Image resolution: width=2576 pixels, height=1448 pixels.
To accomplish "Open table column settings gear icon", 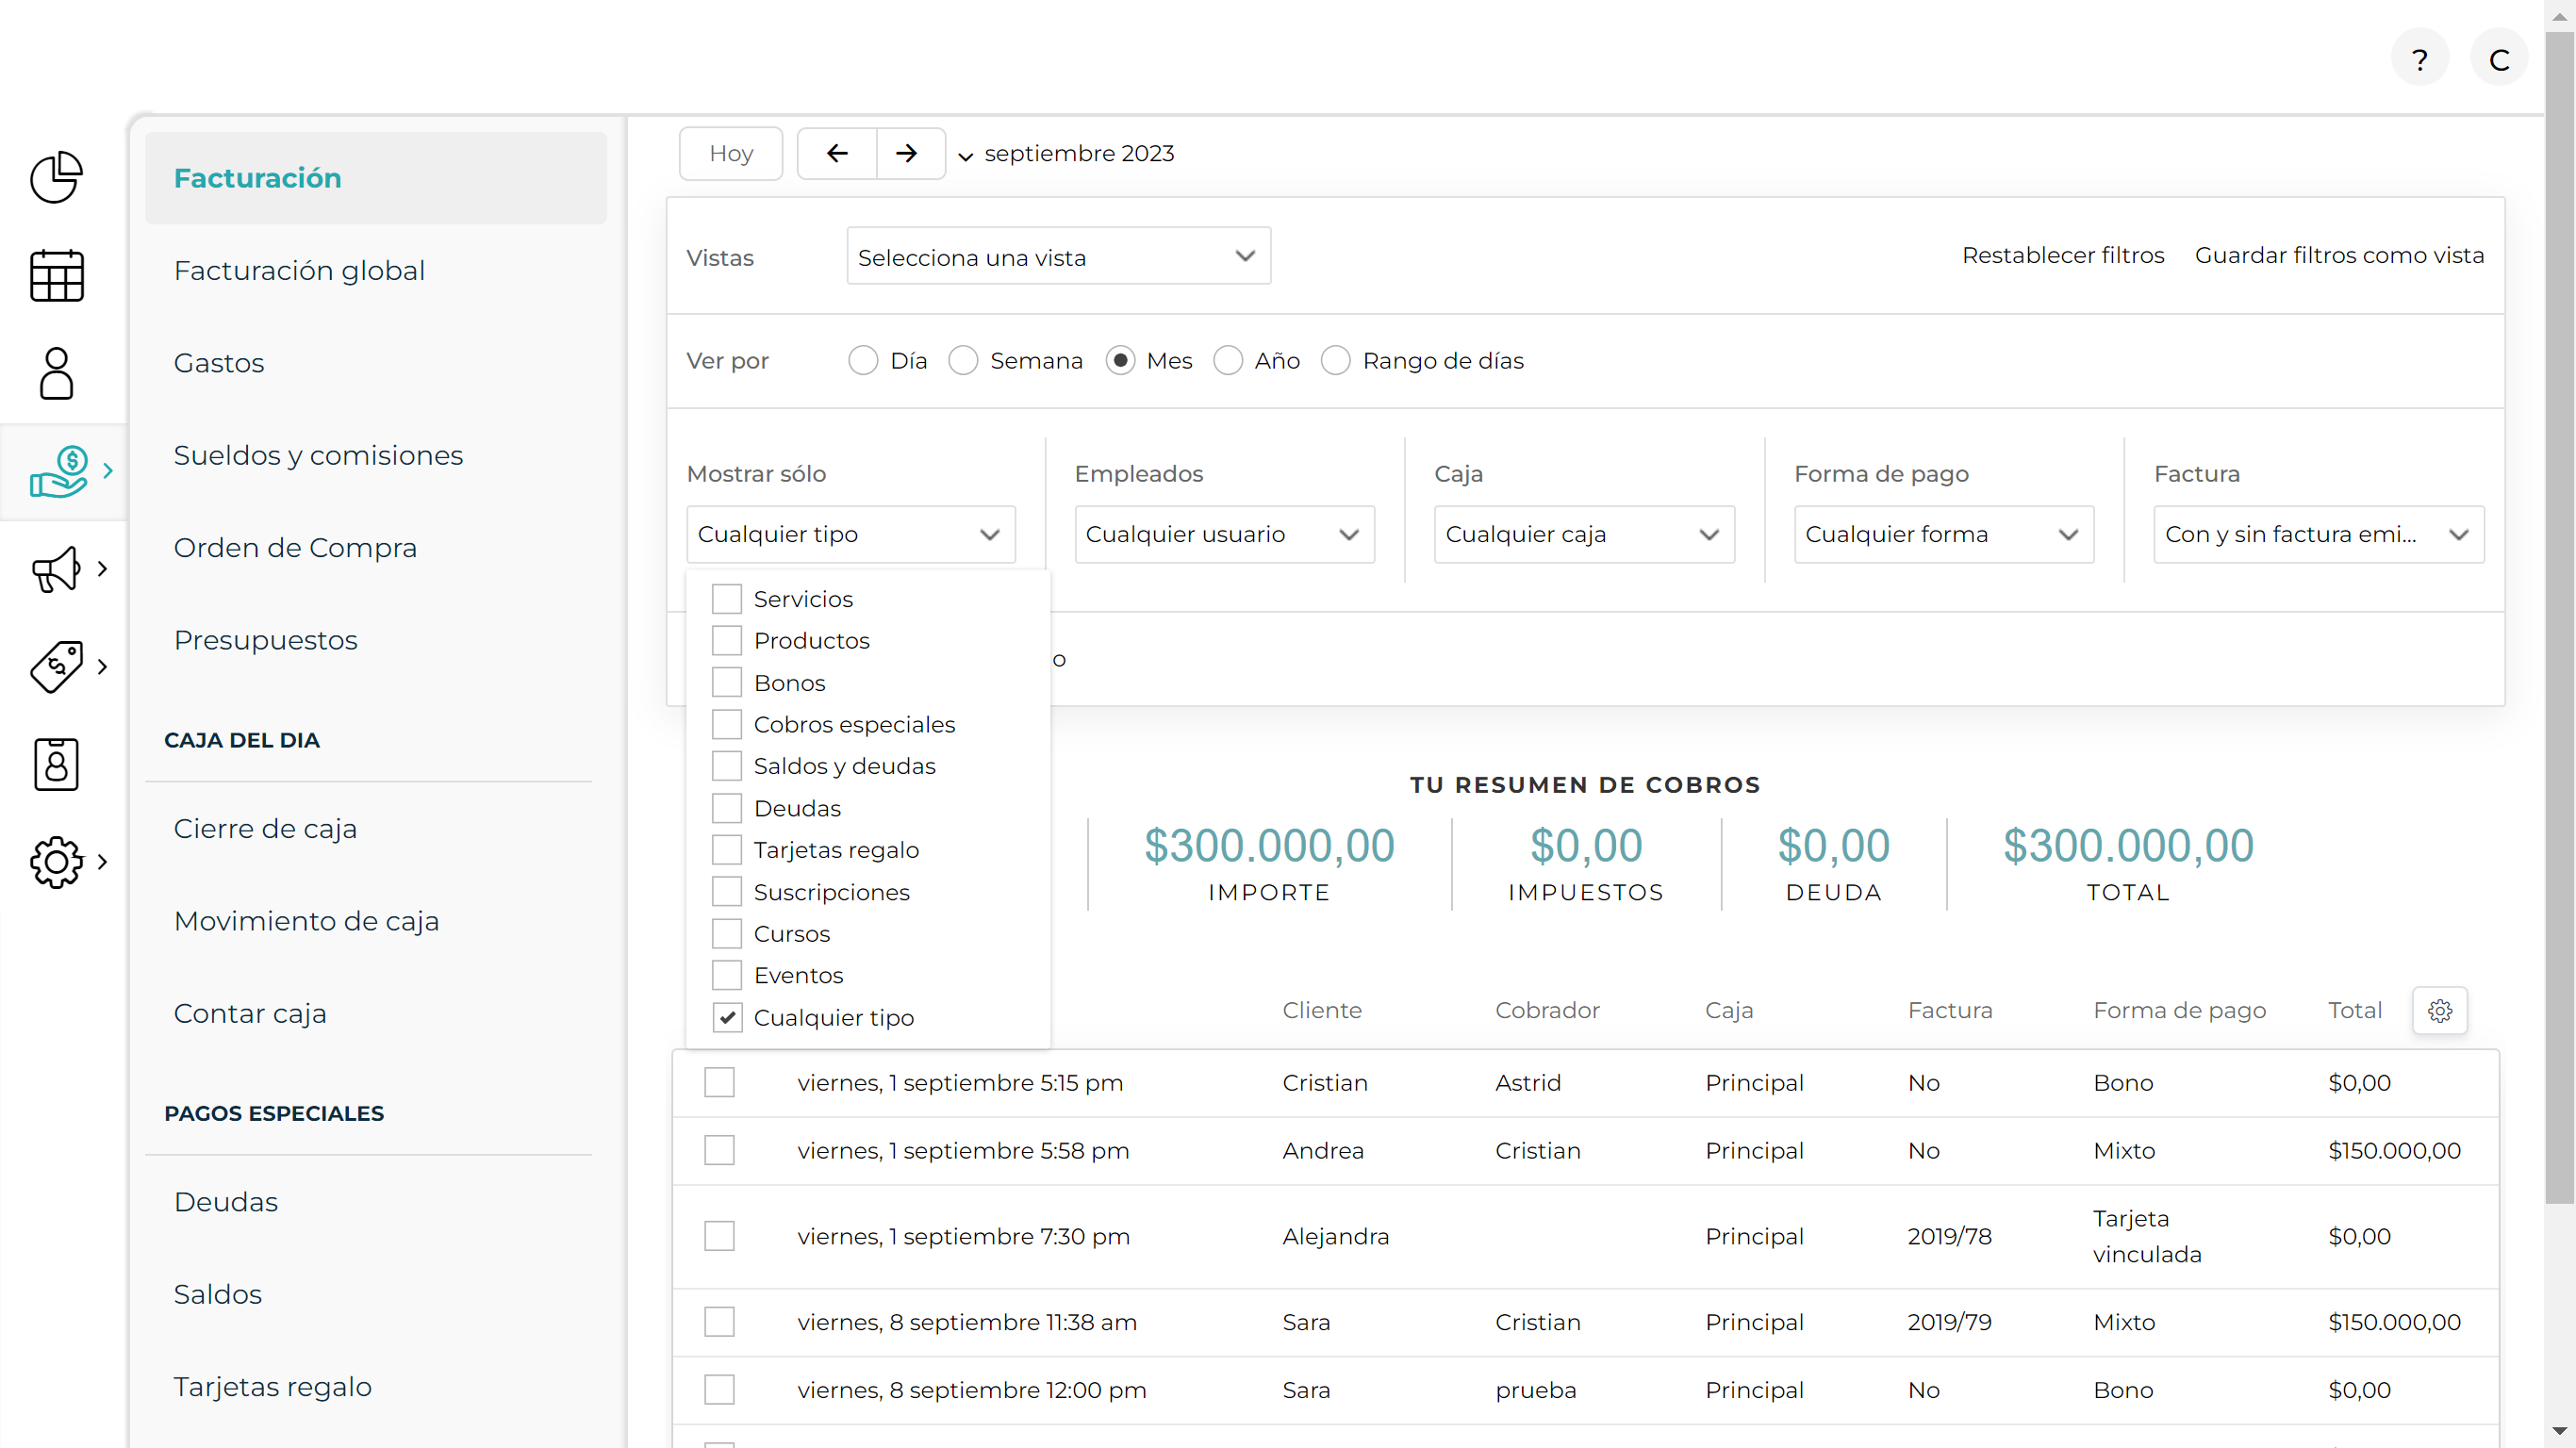I will (2440, 1010).
